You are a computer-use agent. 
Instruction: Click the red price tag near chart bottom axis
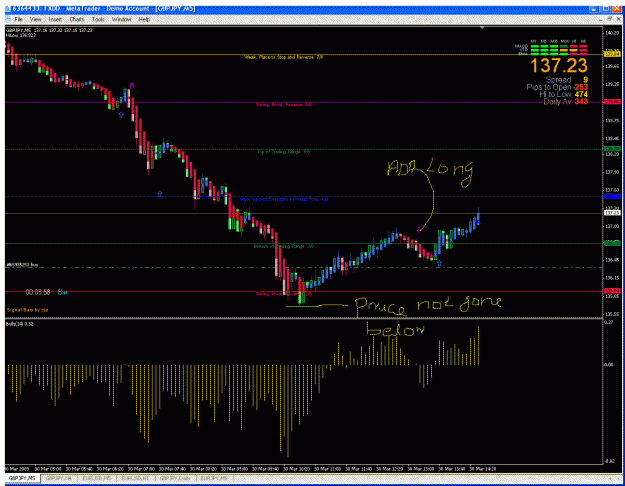[612, 291]
